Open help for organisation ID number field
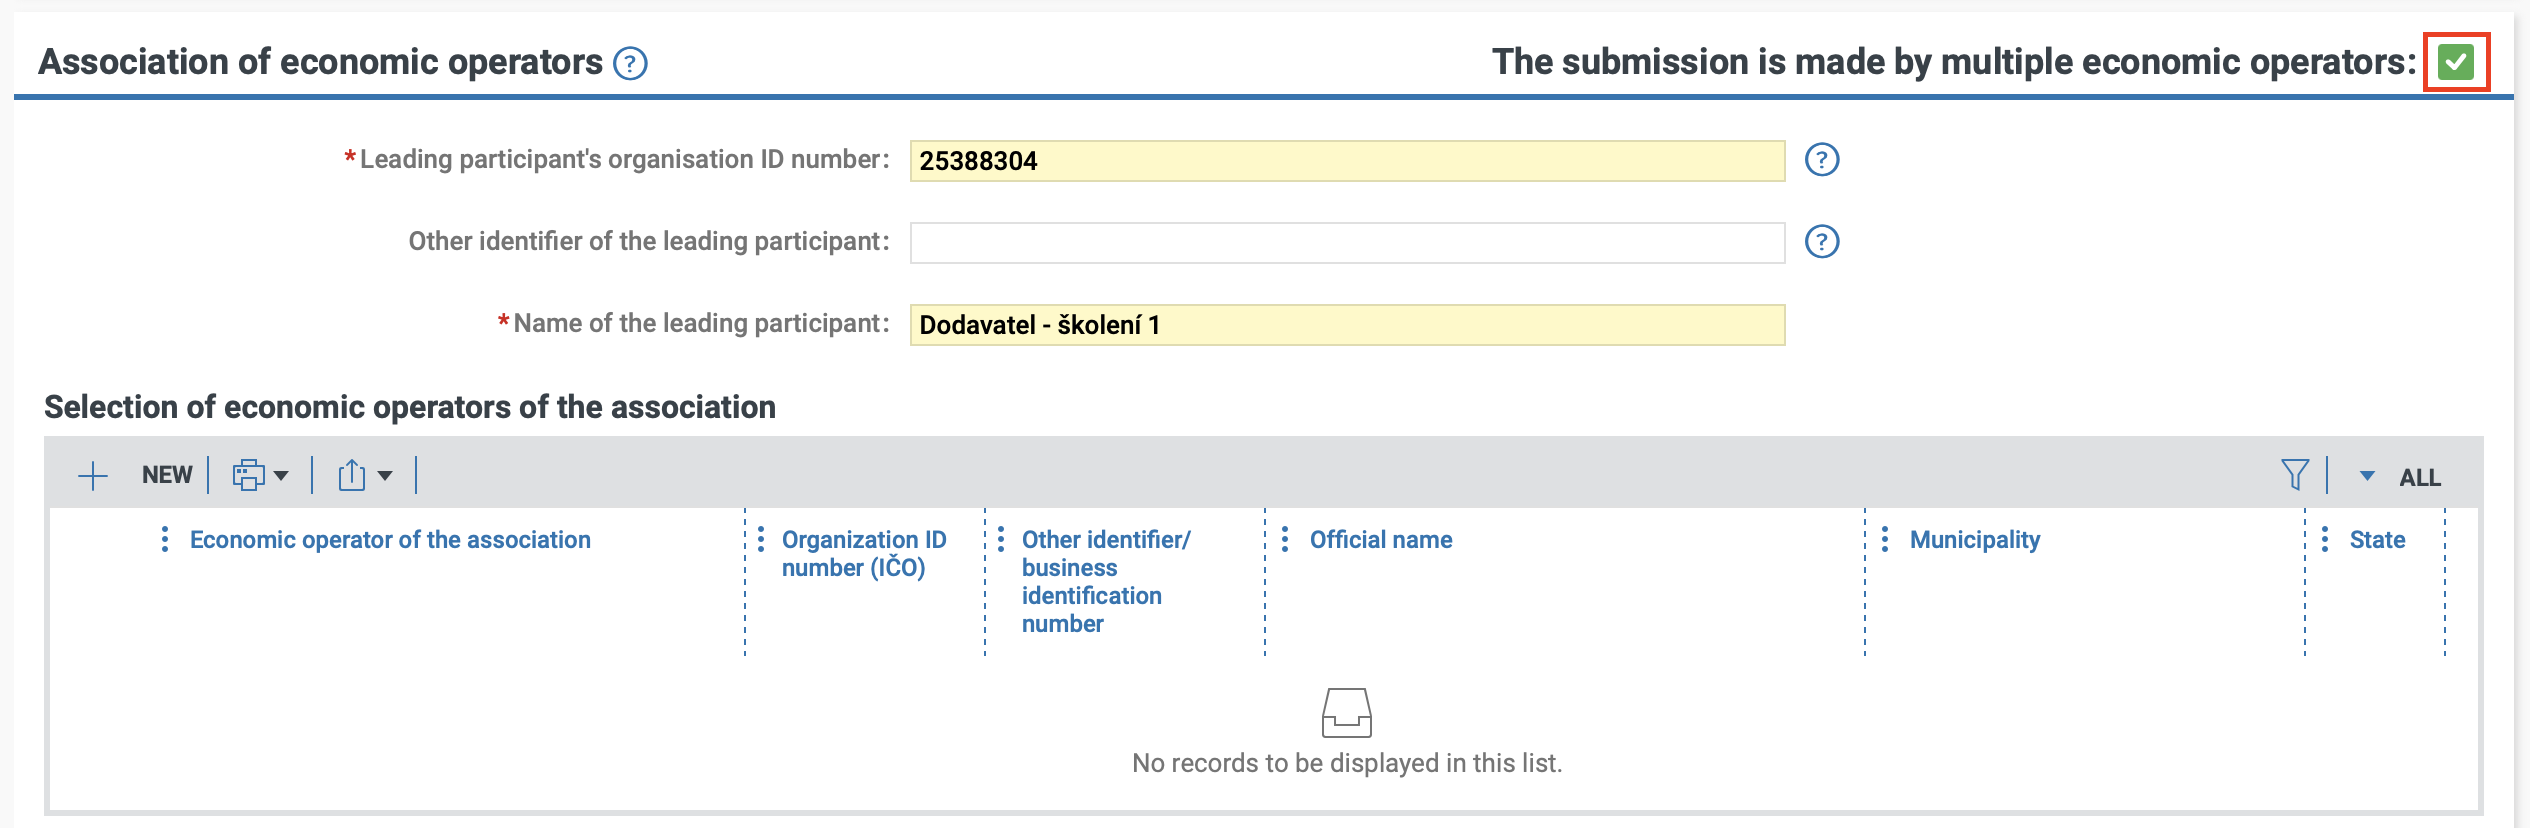This screenshot has height=828, width=2530. tap(1821, 160)
